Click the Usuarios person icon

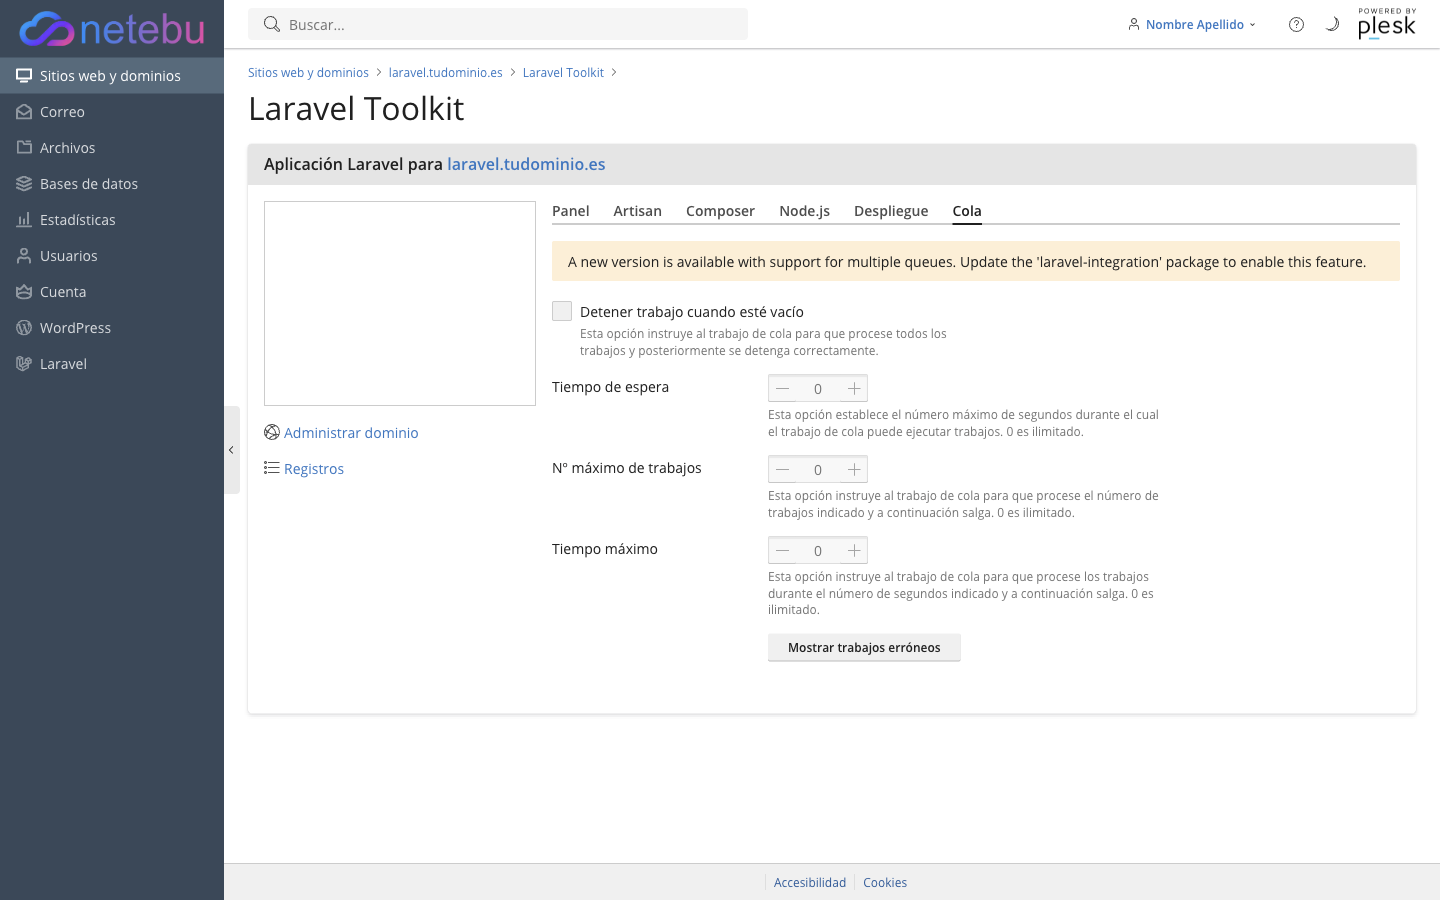tap(24, 256)
